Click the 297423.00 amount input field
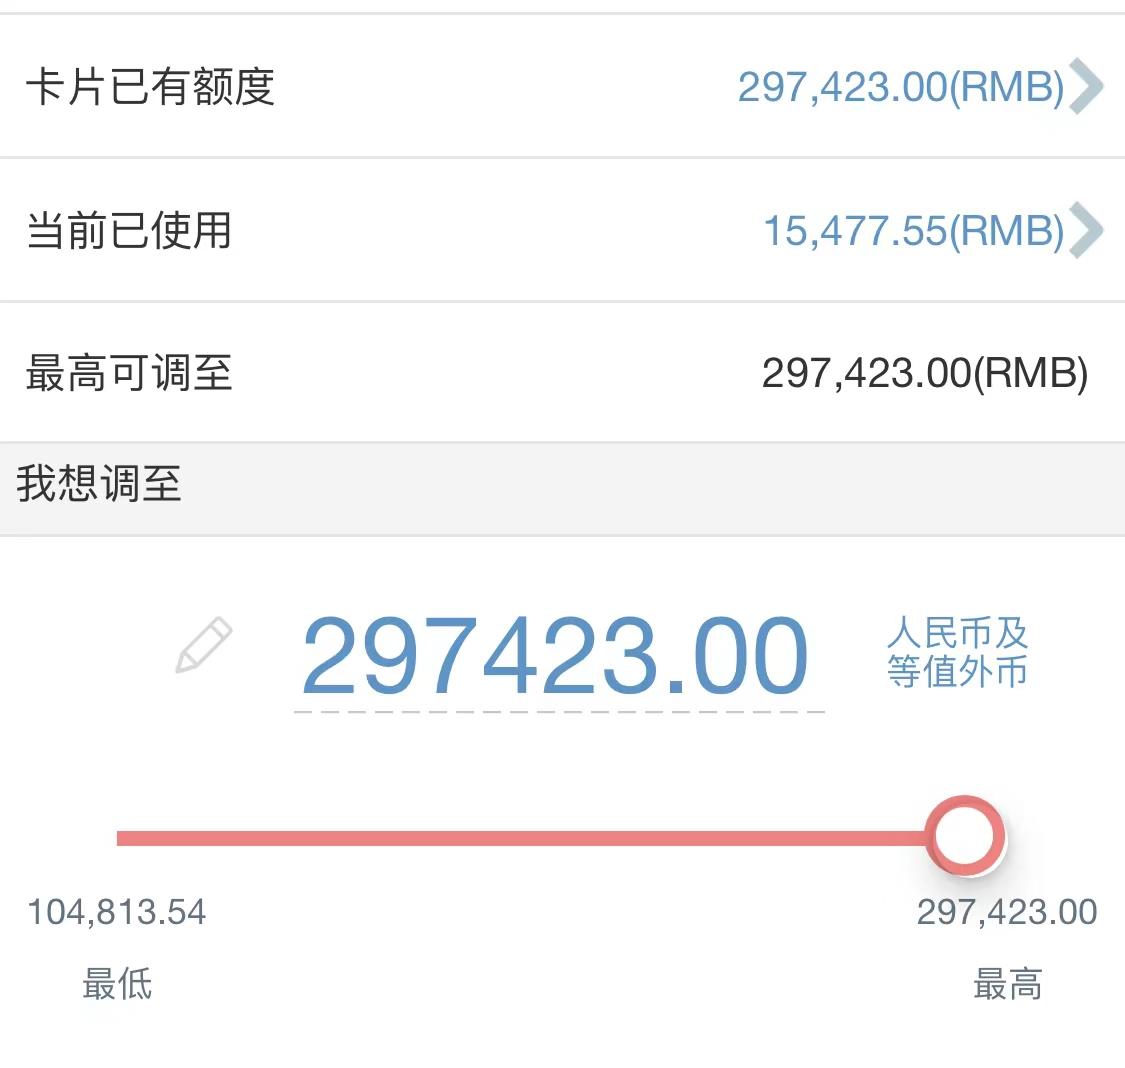Image resolution: width=1125 pixels, height=1068 pixels. 555,656
